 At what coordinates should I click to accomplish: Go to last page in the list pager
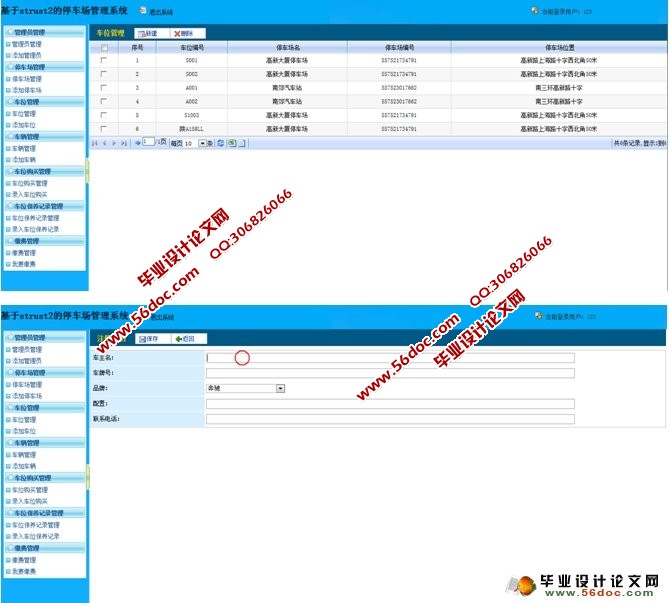124,143
